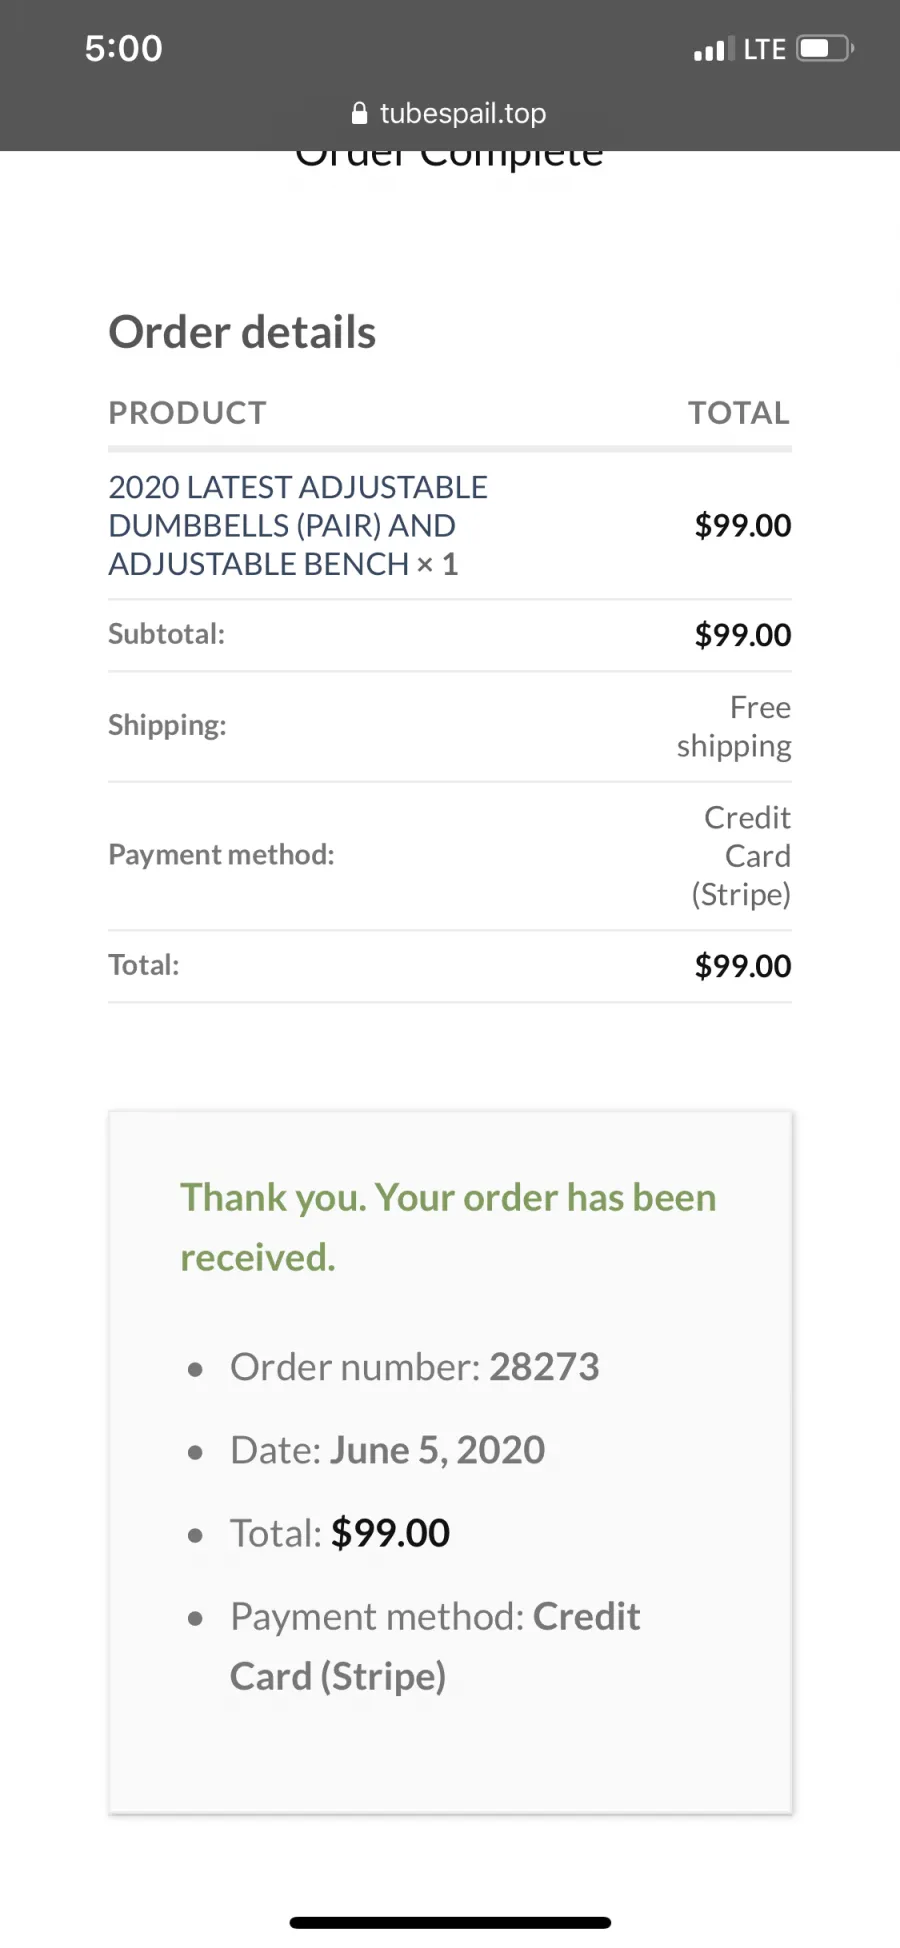Screen dimensions: 900x1948
Task: Tap the TOTAL column header
Action: click(x=739, y=412)
